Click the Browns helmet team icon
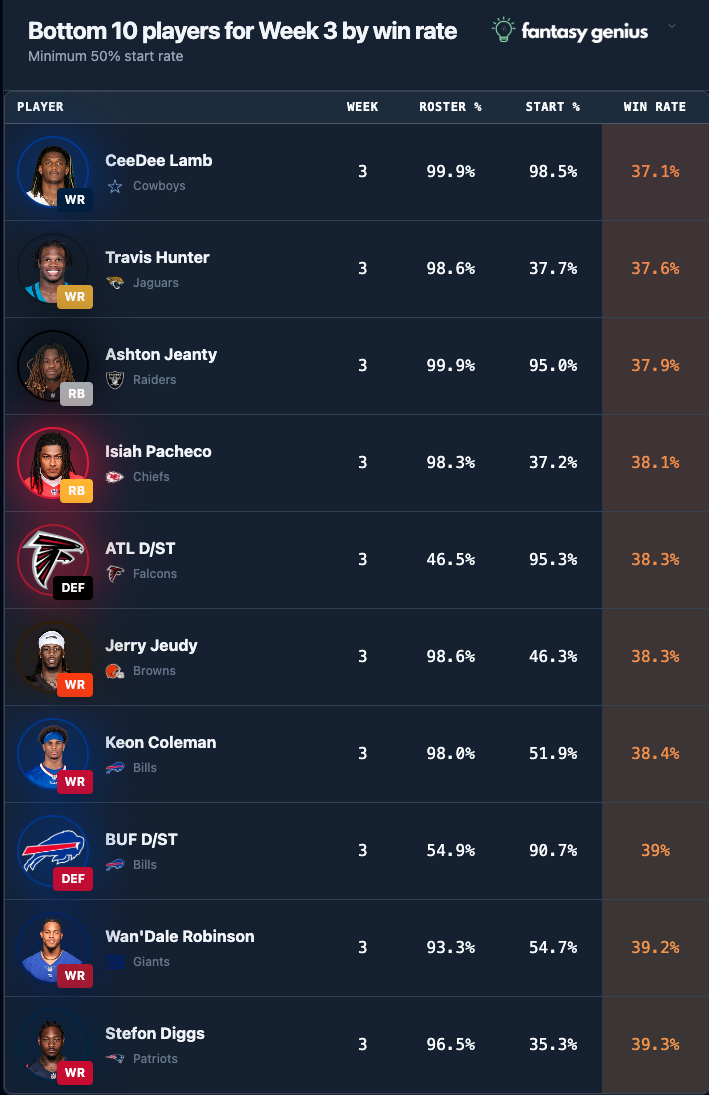The height and width of the screenshot is (1095, 709). pos(115,671)
